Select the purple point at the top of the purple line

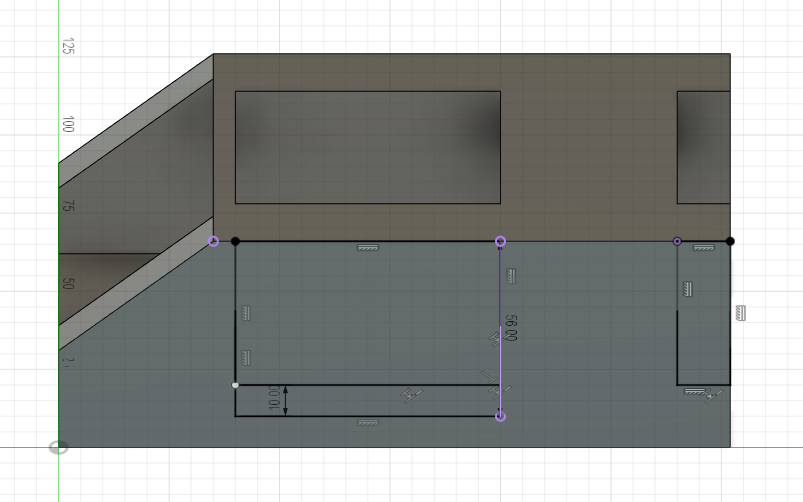click(501, 241)
